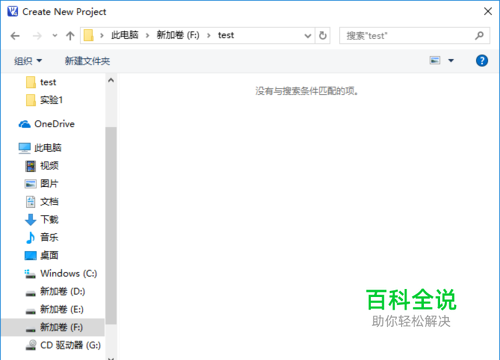500x360 pixels.
Task: Click the 文档 document icon
Action: tap(31, 201)
